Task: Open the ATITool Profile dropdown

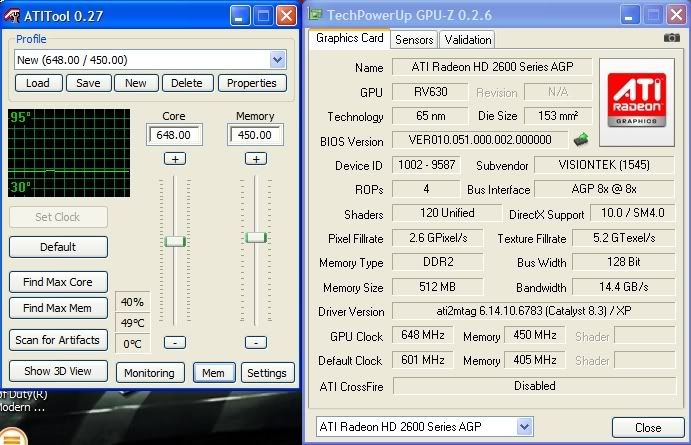Action: click(x=277, y=59)
